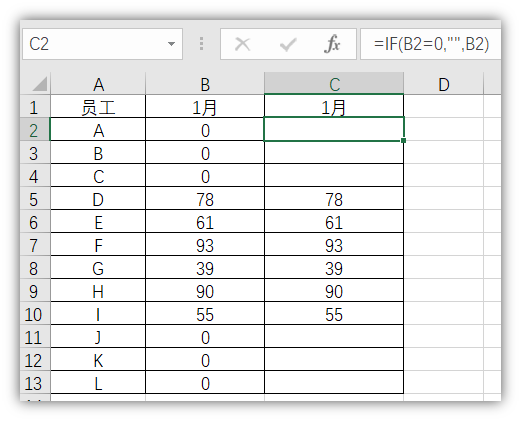
Task: Select column D header
Action: tap(444, 84)
